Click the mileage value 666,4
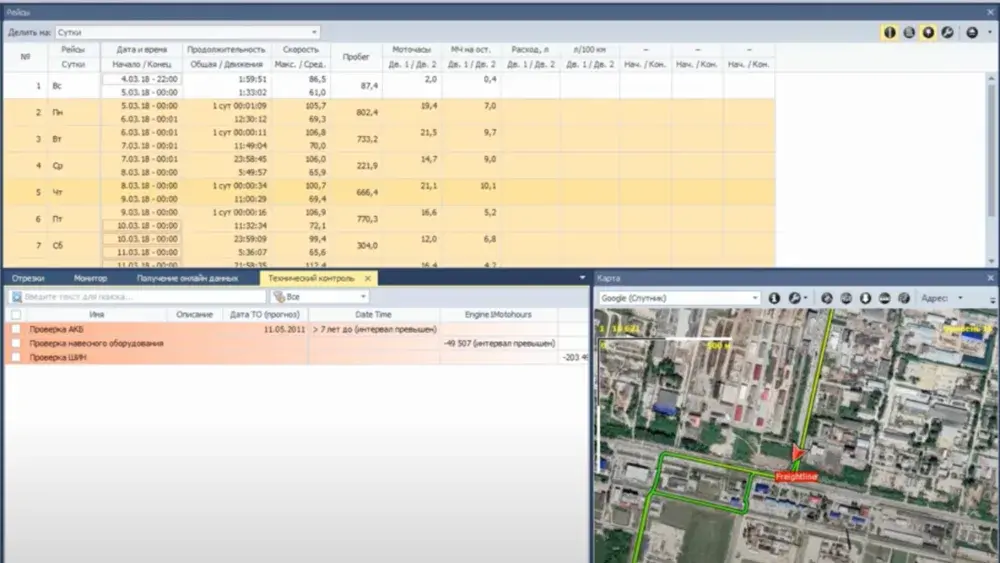1000x563 pixels. [367, 193]
